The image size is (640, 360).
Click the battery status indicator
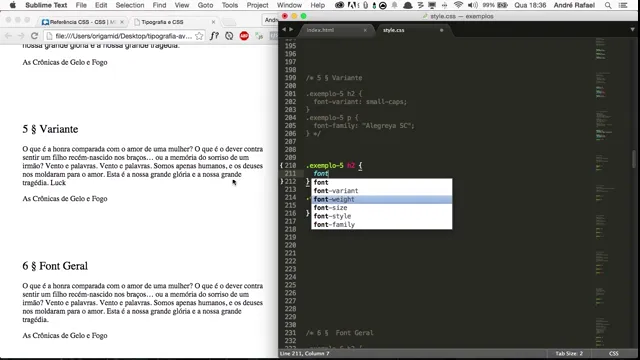point(495,5)
